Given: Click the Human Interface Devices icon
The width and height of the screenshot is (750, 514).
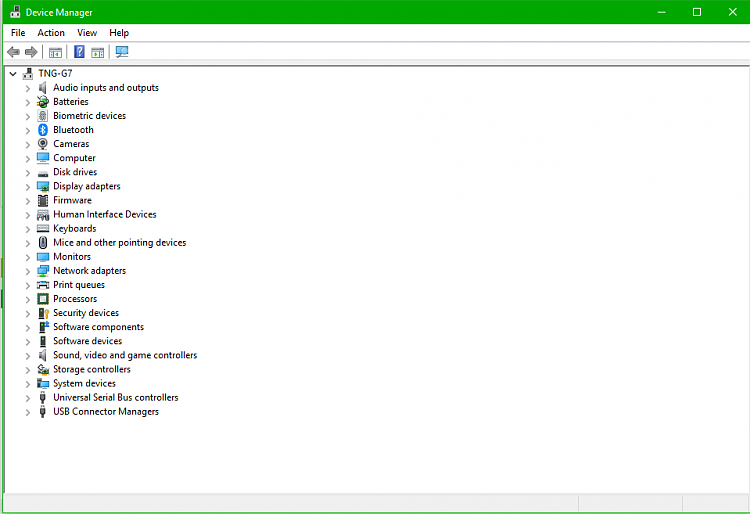Looking at the screenshot, I should click(x=43, y=215).
